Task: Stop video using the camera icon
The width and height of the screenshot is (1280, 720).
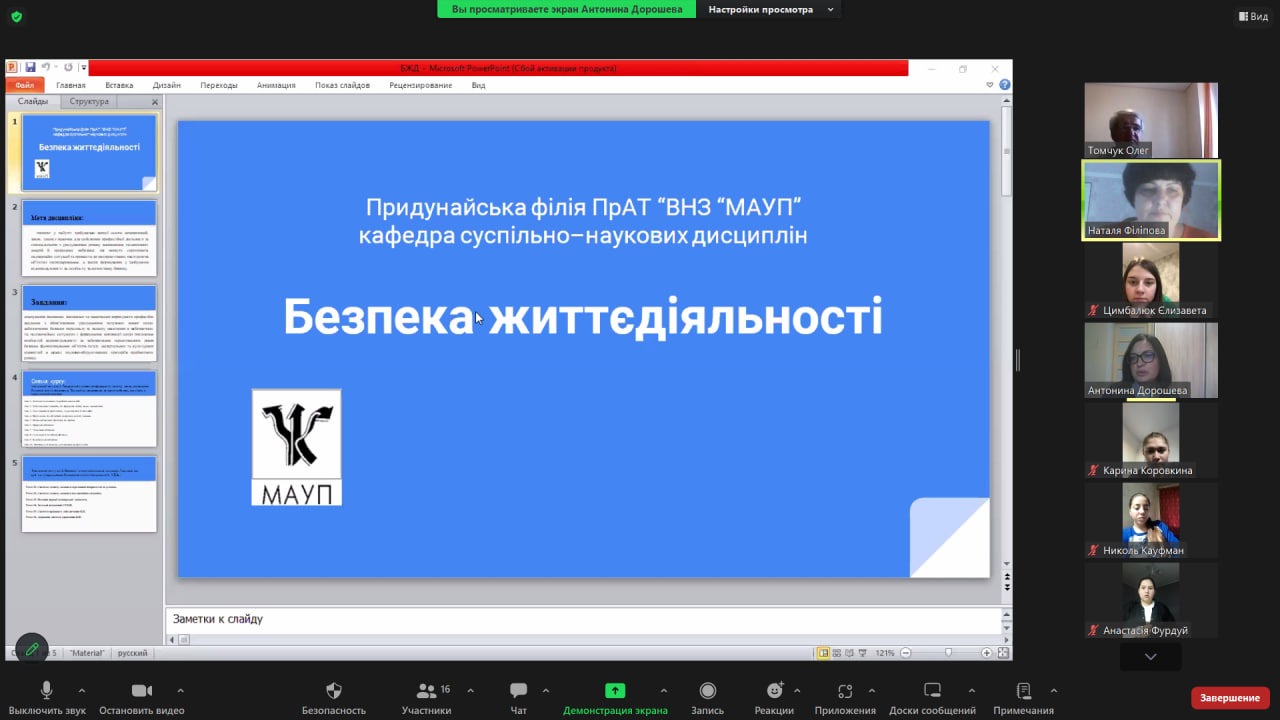Action: (142, 691)
